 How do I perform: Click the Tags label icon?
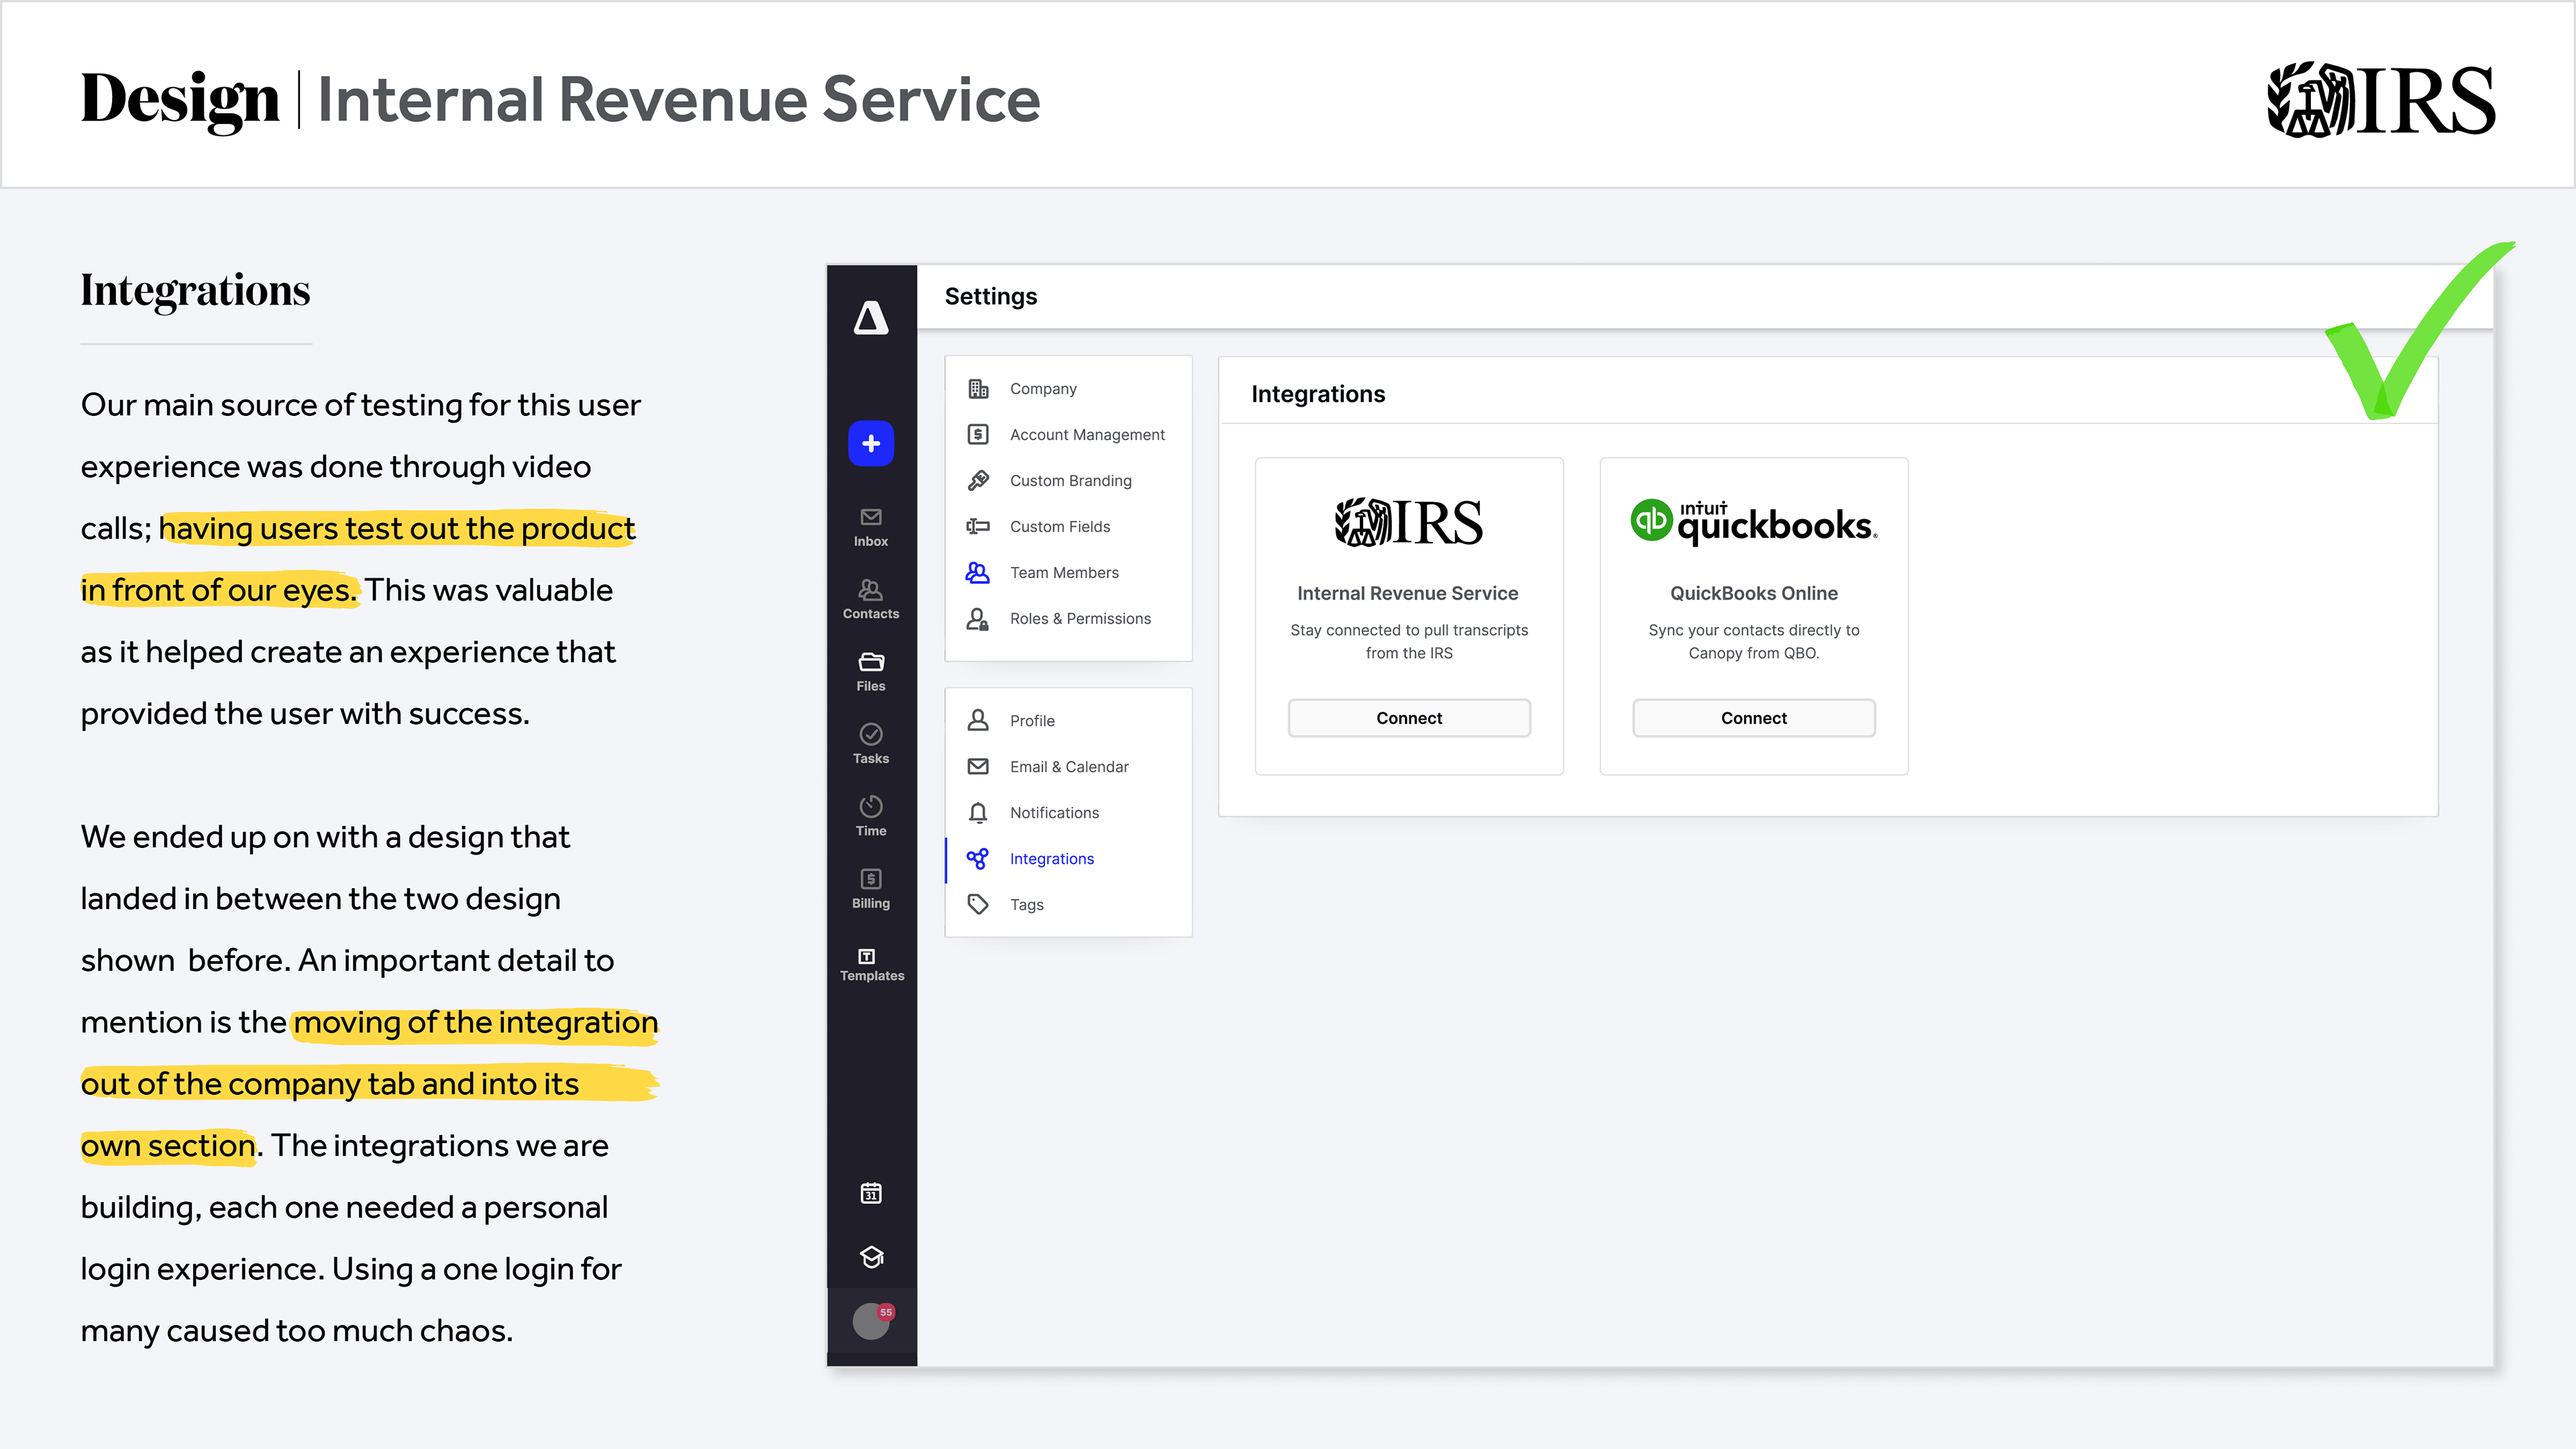pos(978,904)
